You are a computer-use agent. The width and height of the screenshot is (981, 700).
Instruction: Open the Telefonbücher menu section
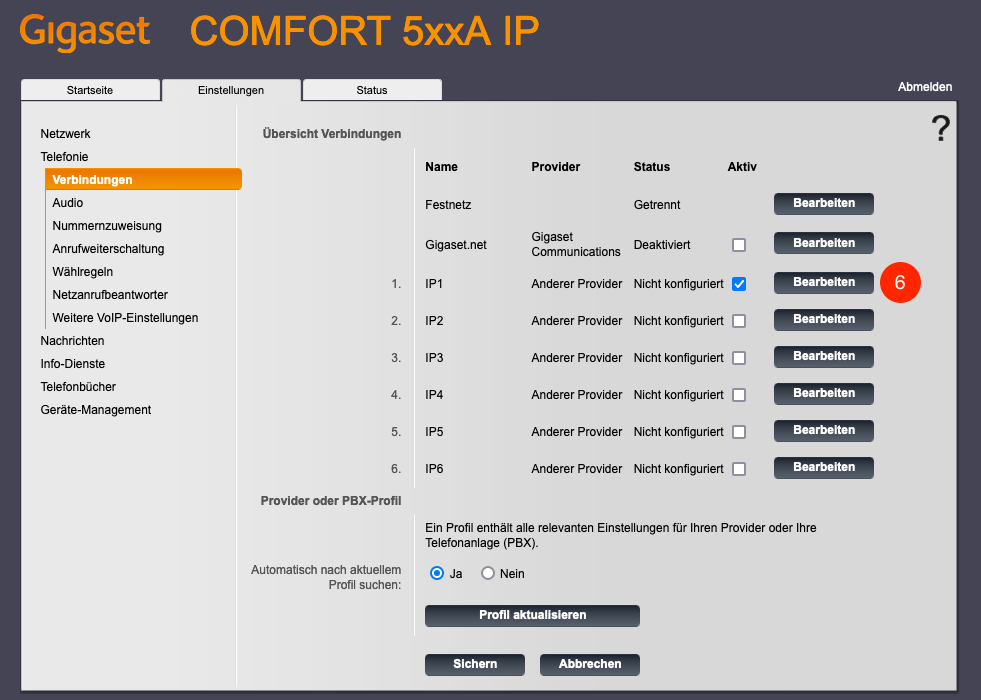[x=78, y=387]
